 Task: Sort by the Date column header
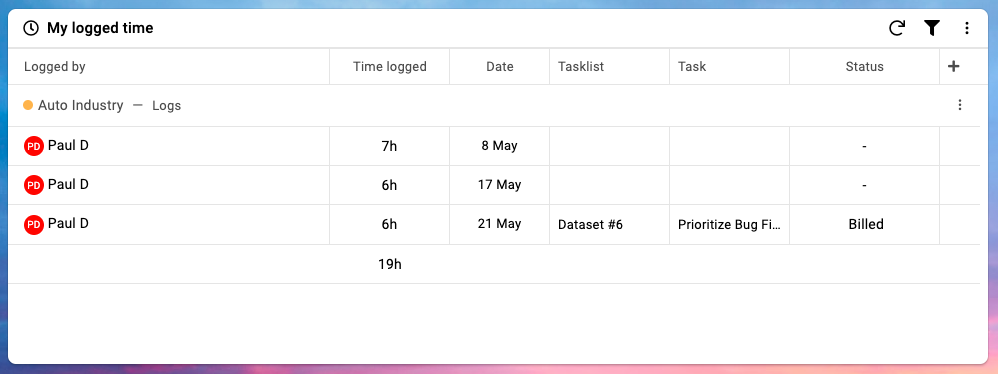pos(500,66)
